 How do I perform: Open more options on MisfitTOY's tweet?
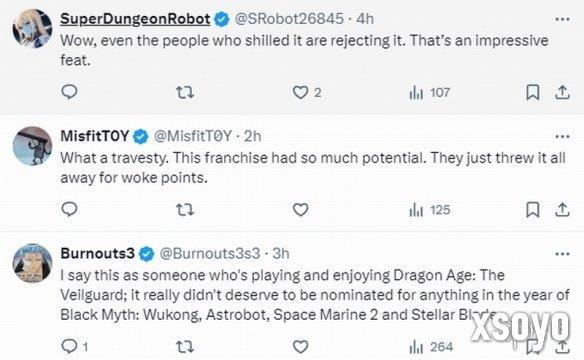(x=562, y=137)
